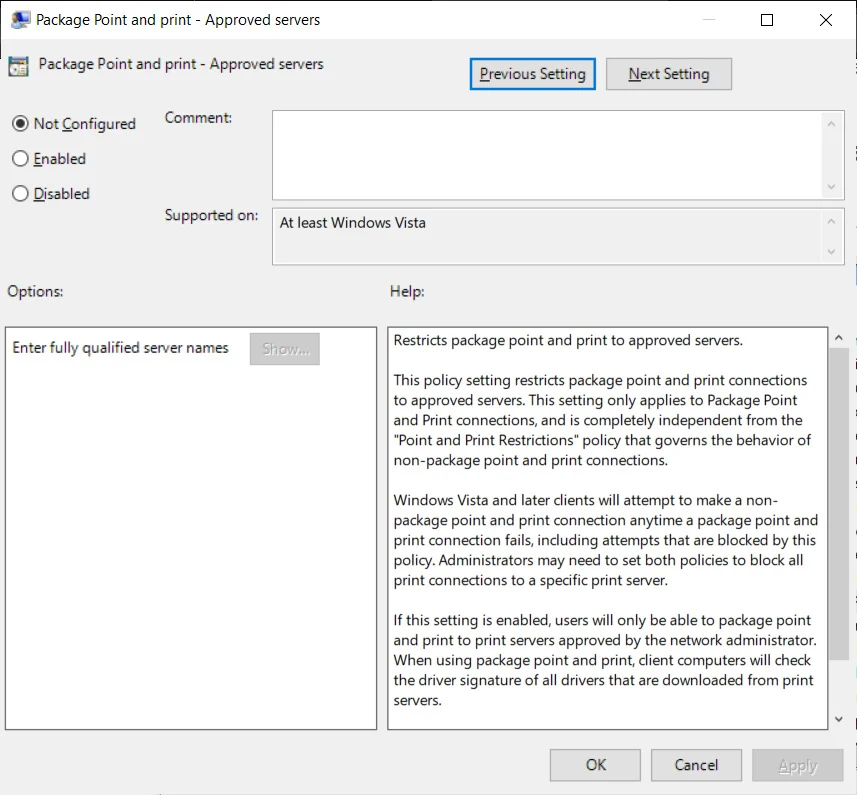Click the Supported on scroll down arrow
The height and width of the screenshot is (795, 857).
830,253
